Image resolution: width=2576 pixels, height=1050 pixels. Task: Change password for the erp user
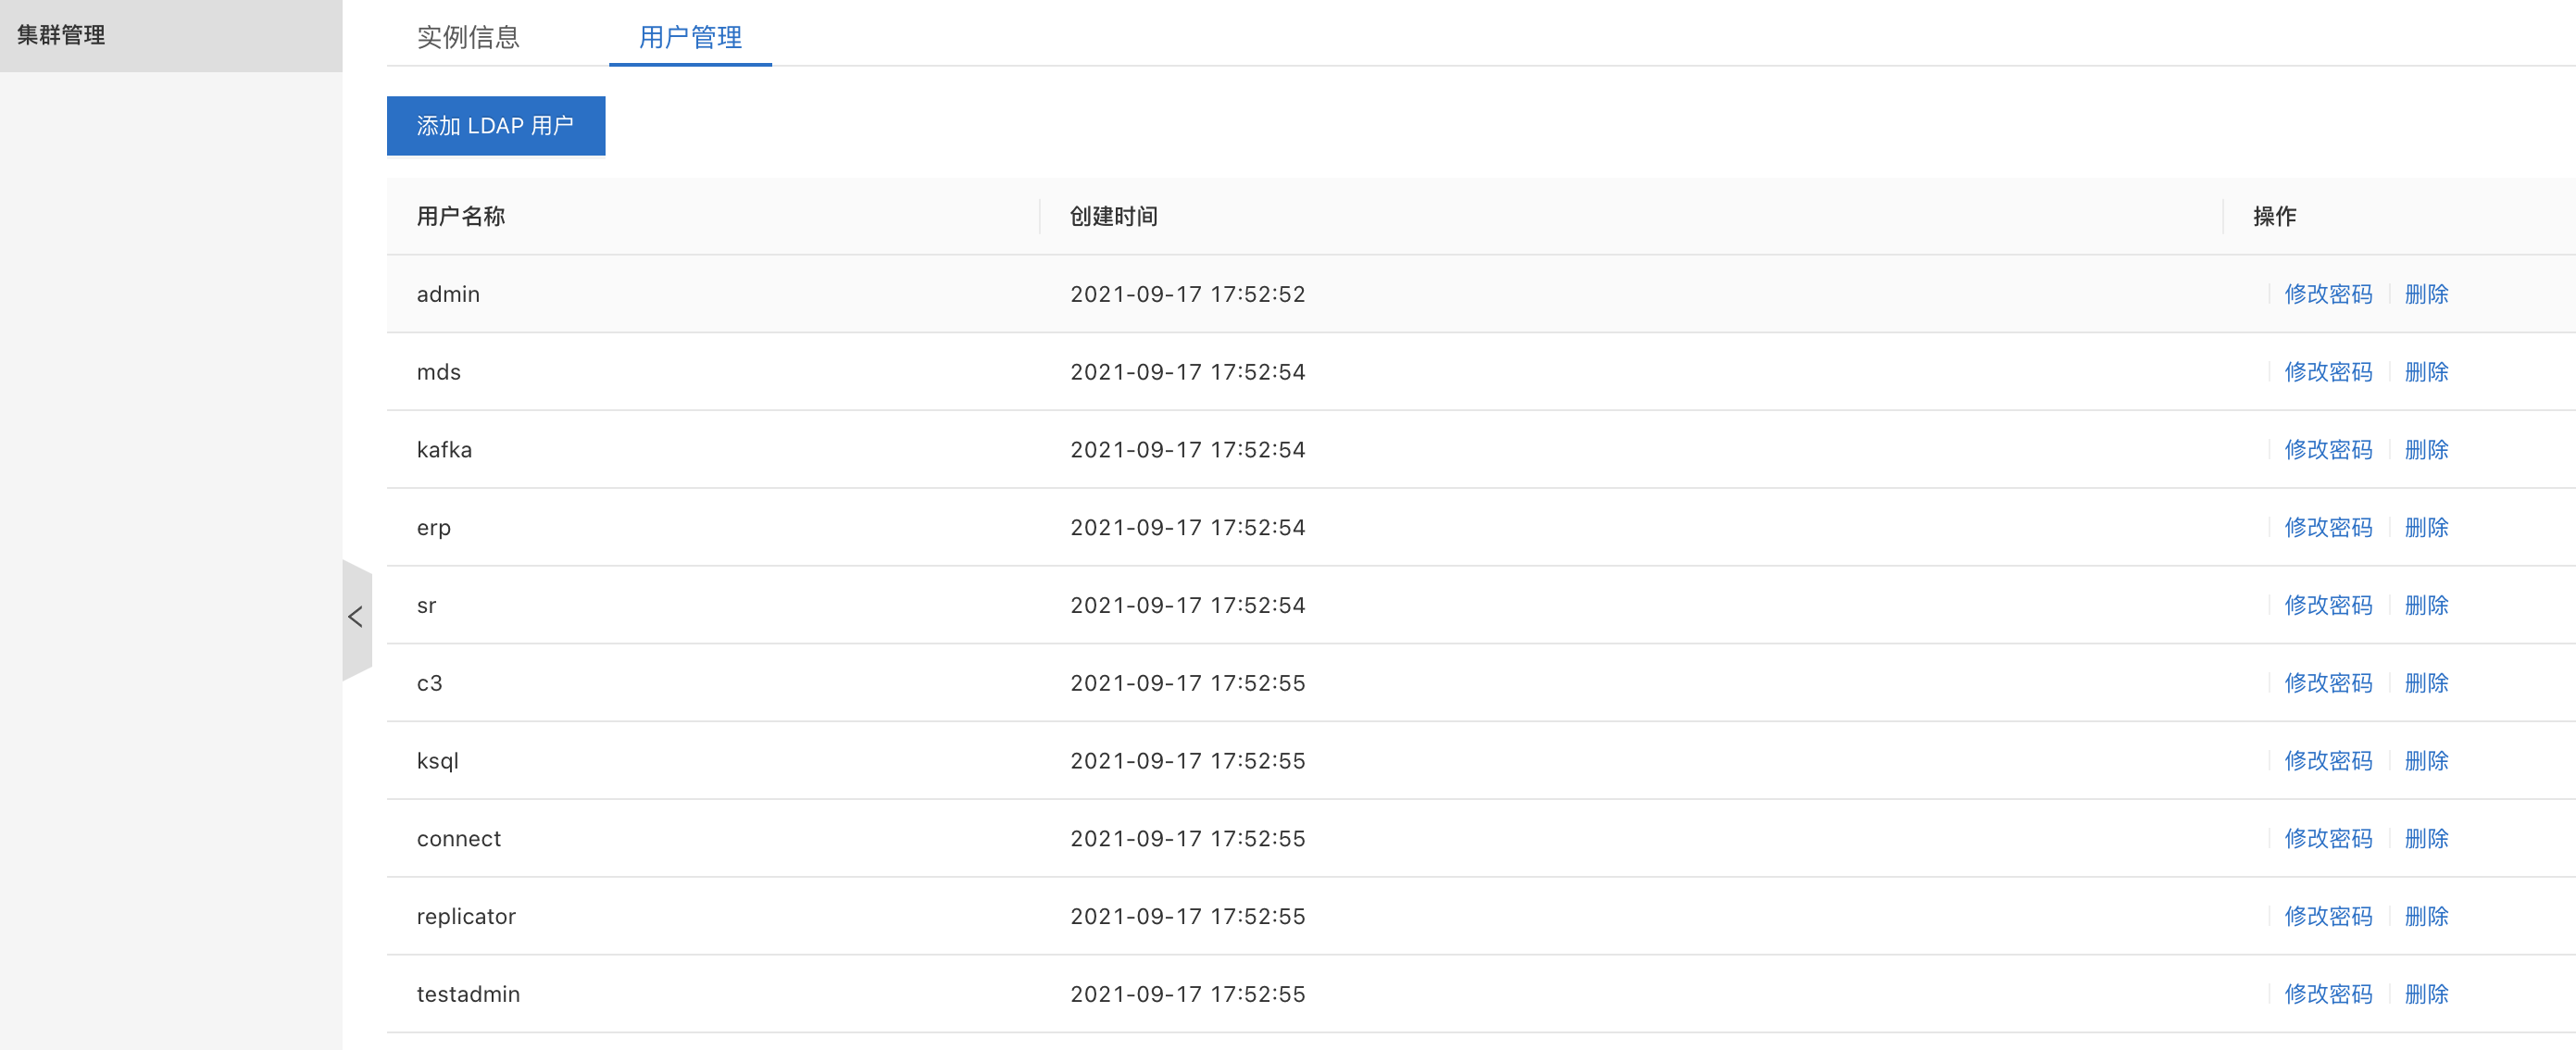[2327, 528]
